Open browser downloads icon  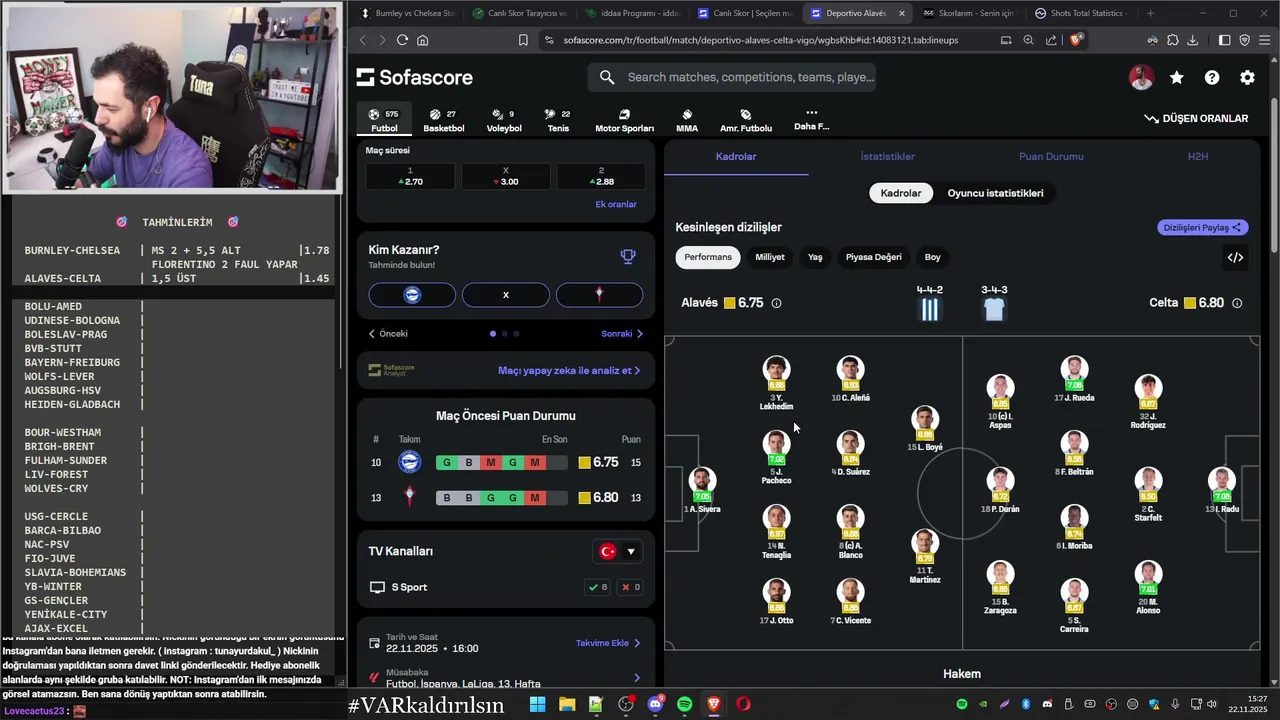1193,40
